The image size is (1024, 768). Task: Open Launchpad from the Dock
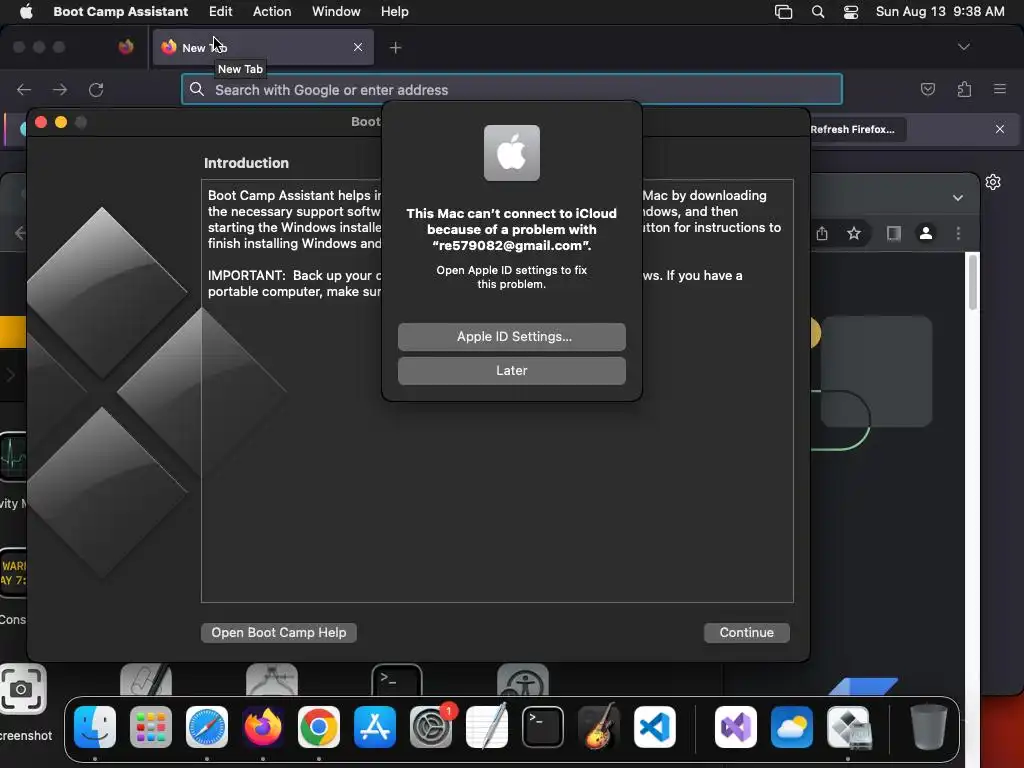click(x=151, y=727)
